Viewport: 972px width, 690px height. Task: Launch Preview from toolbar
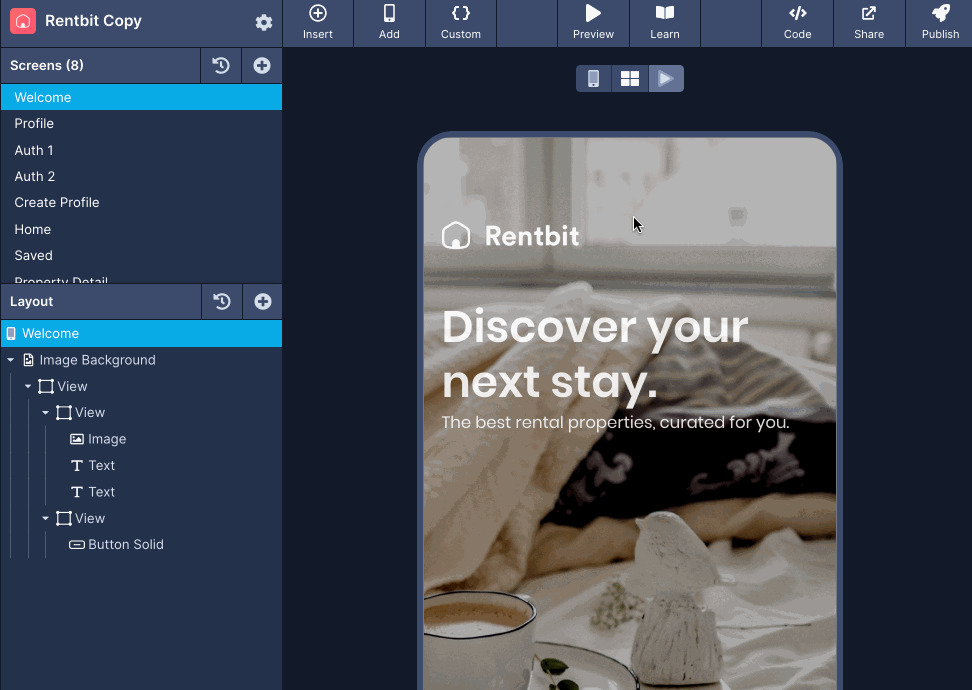593,23
